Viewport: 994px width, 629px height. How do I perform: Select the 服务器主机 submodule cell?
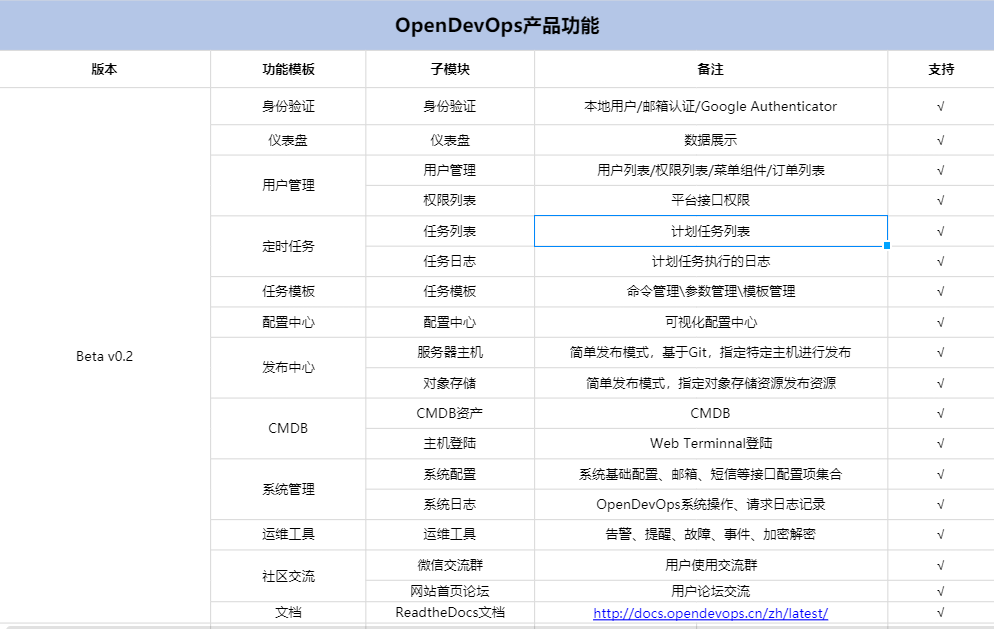(x=450, y=353)
